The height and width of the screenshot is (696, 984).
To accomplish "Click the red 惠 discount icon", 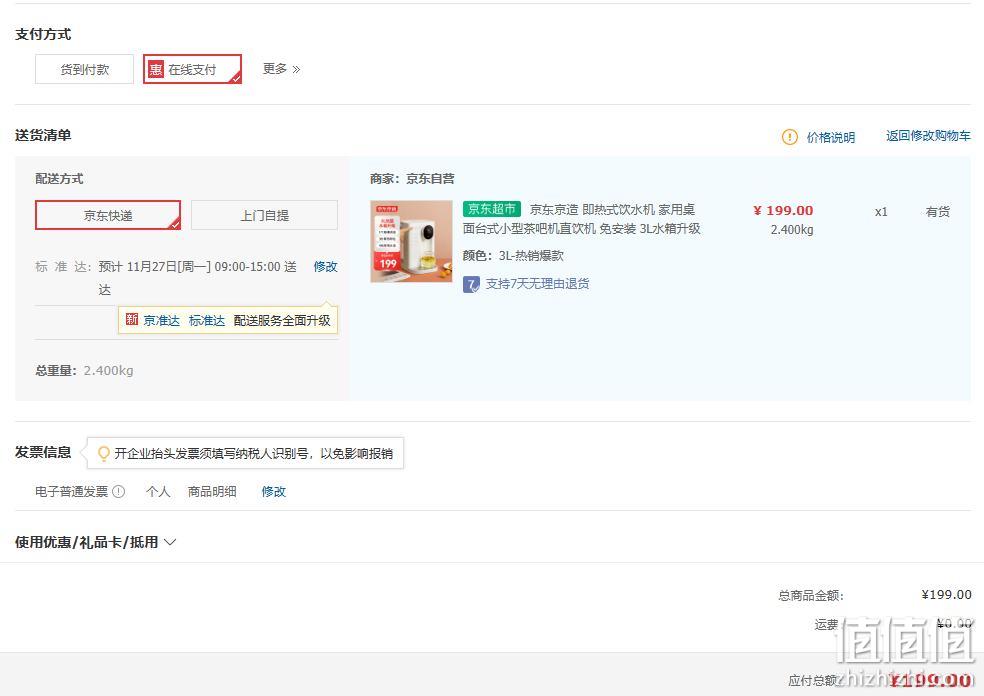I will (x=156, y=69).
